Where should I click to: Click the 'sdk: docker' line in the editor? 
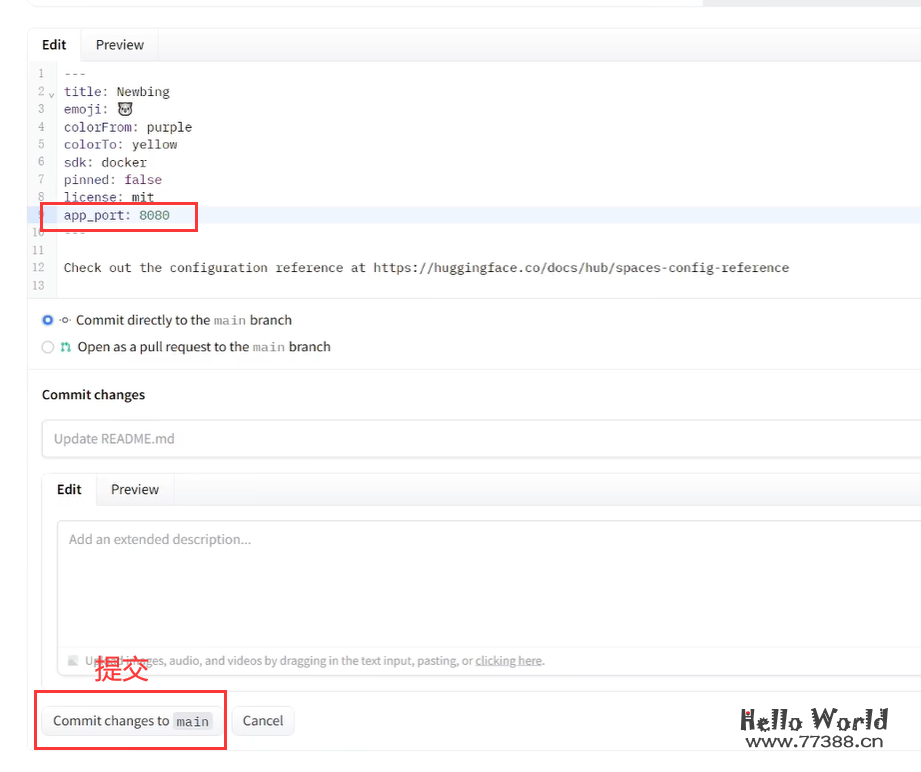[105, 162]
